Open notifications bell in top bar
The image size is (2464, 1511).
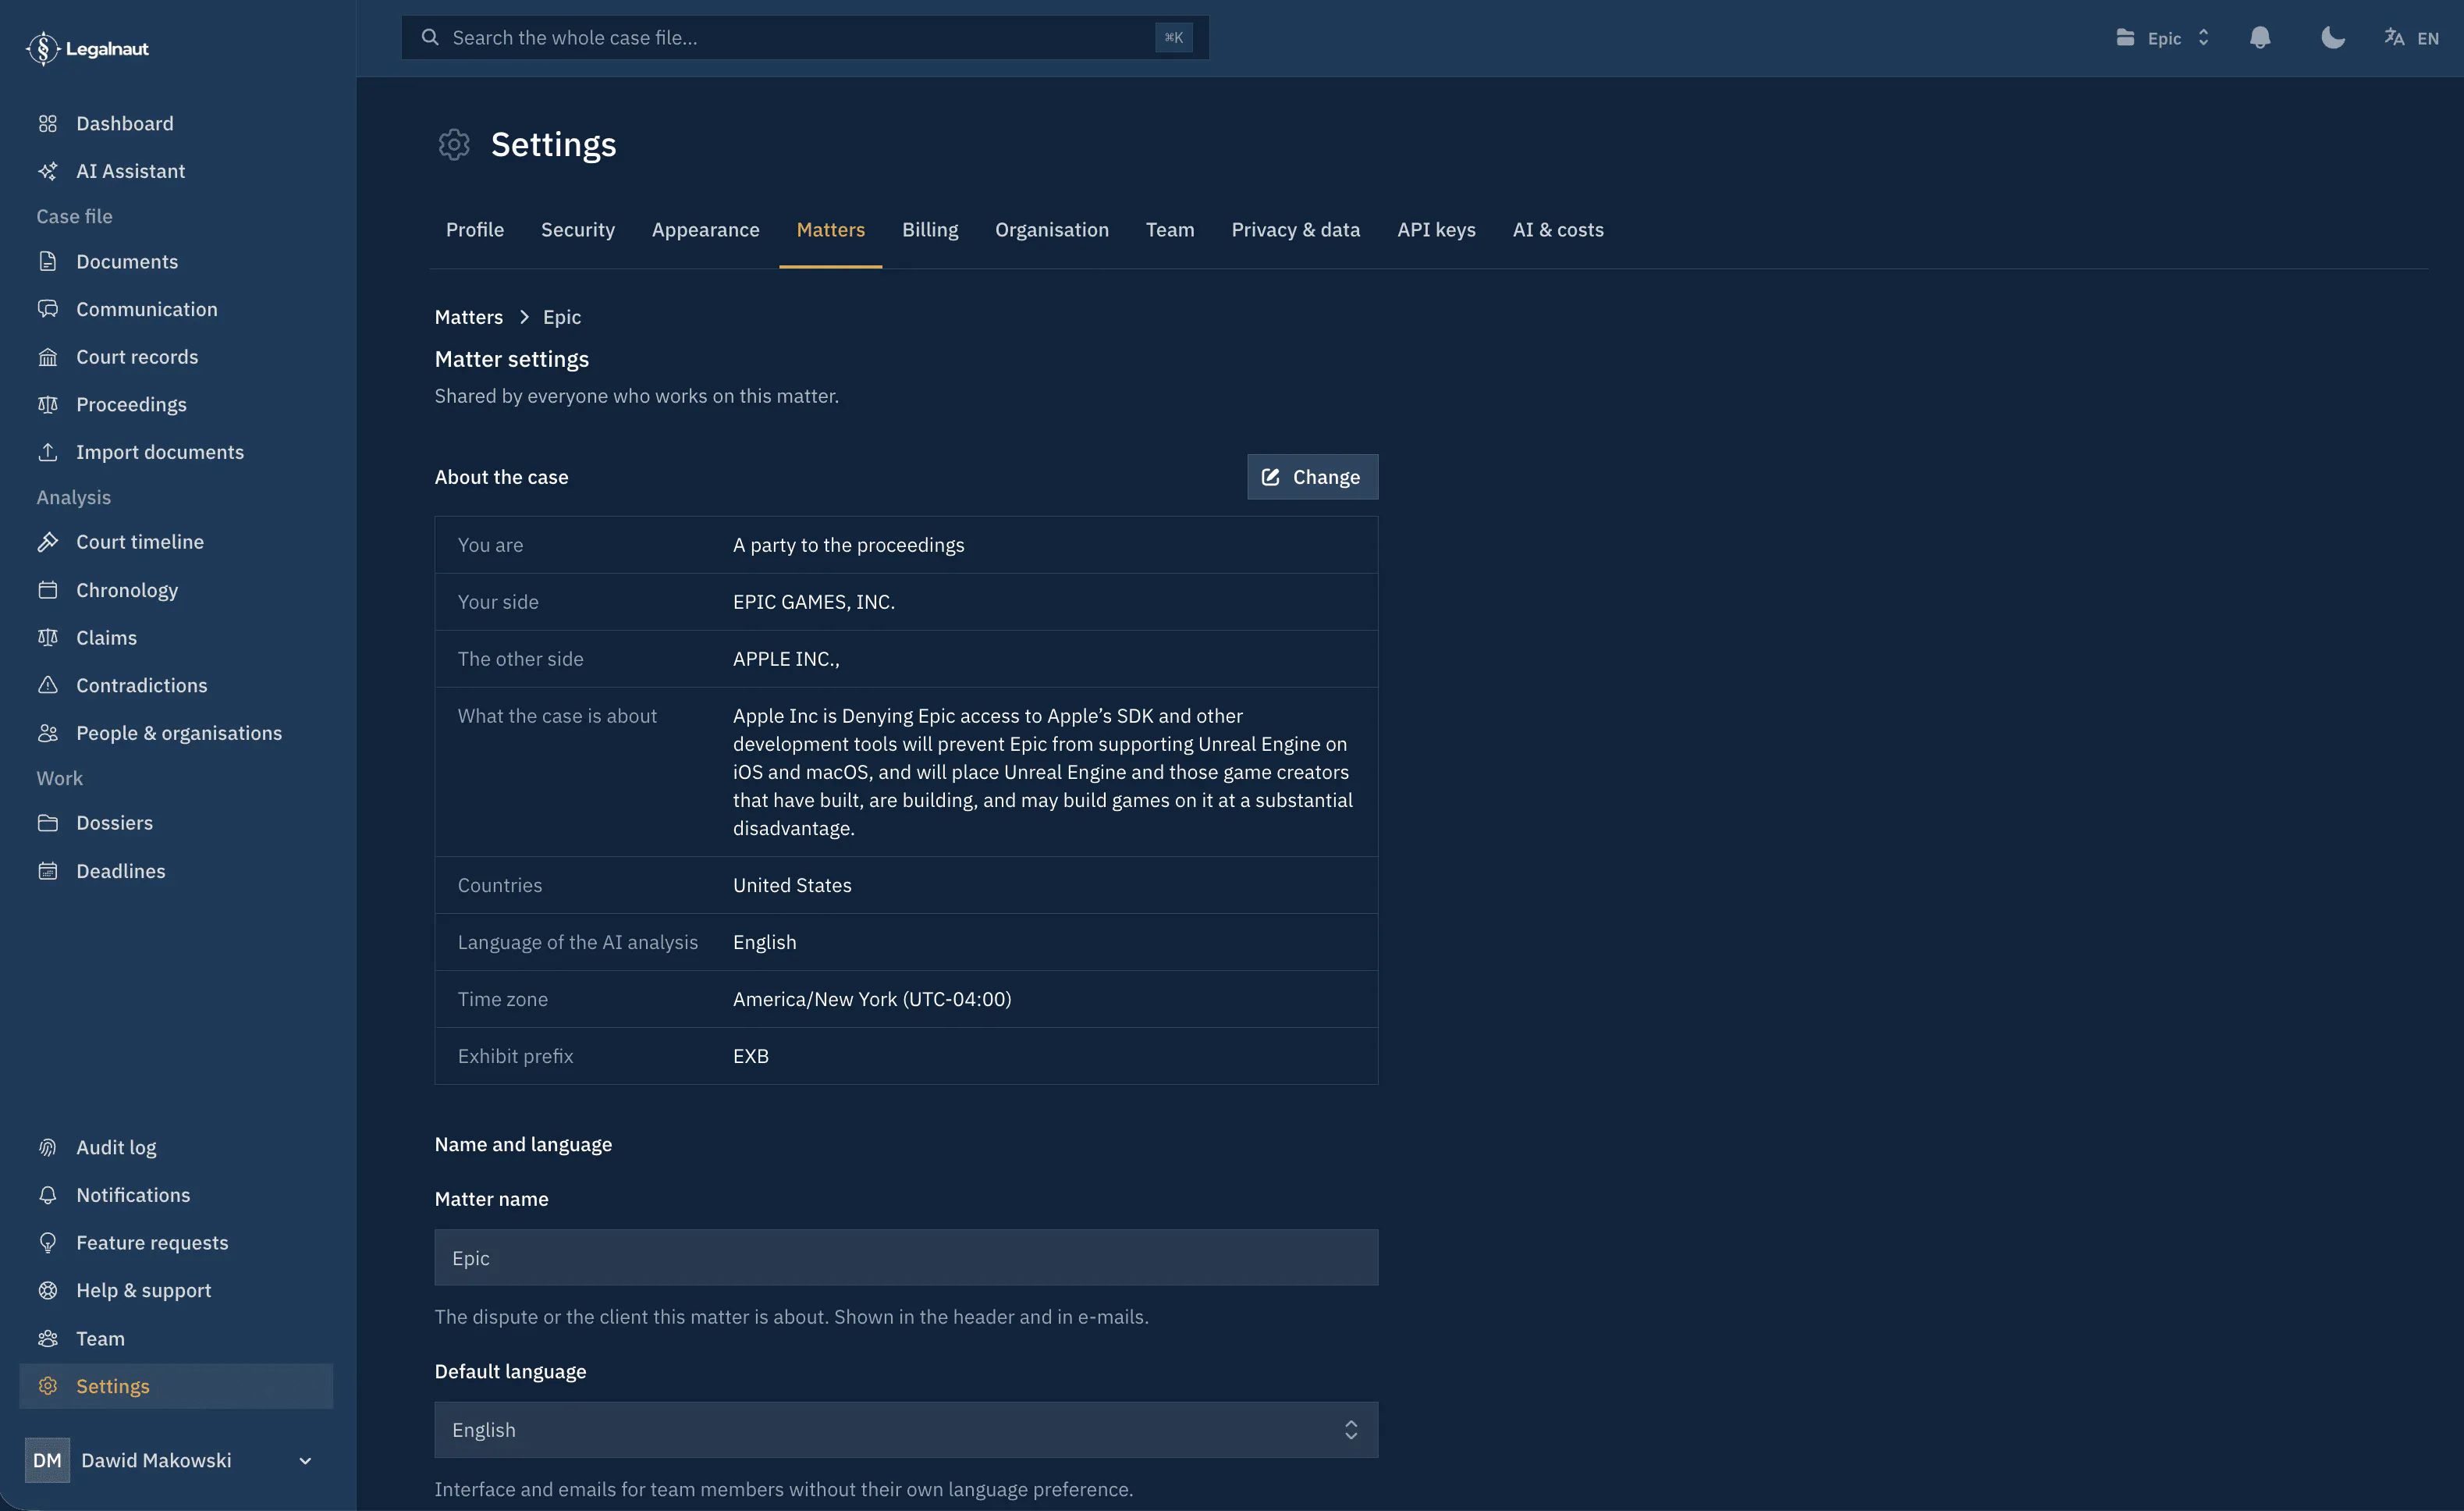2260,38
